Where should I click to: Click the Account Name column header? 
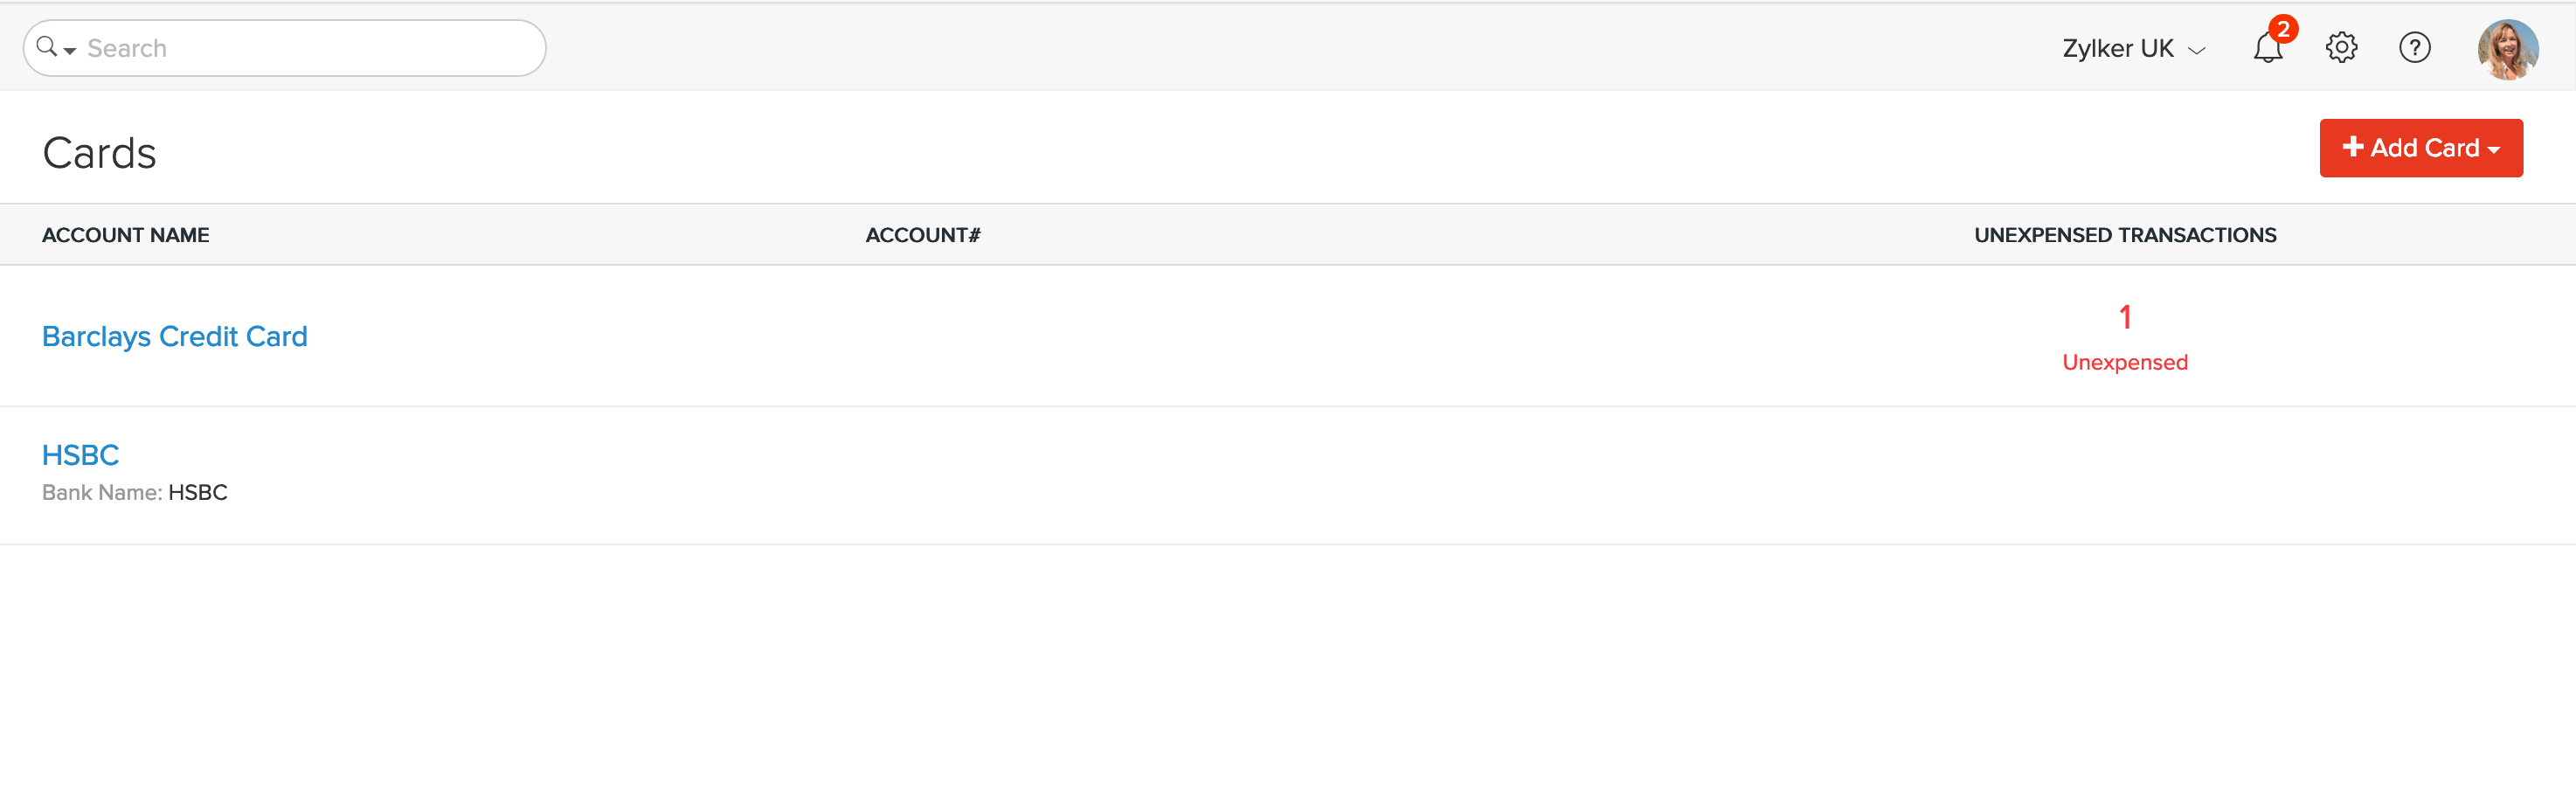point(126,235)
